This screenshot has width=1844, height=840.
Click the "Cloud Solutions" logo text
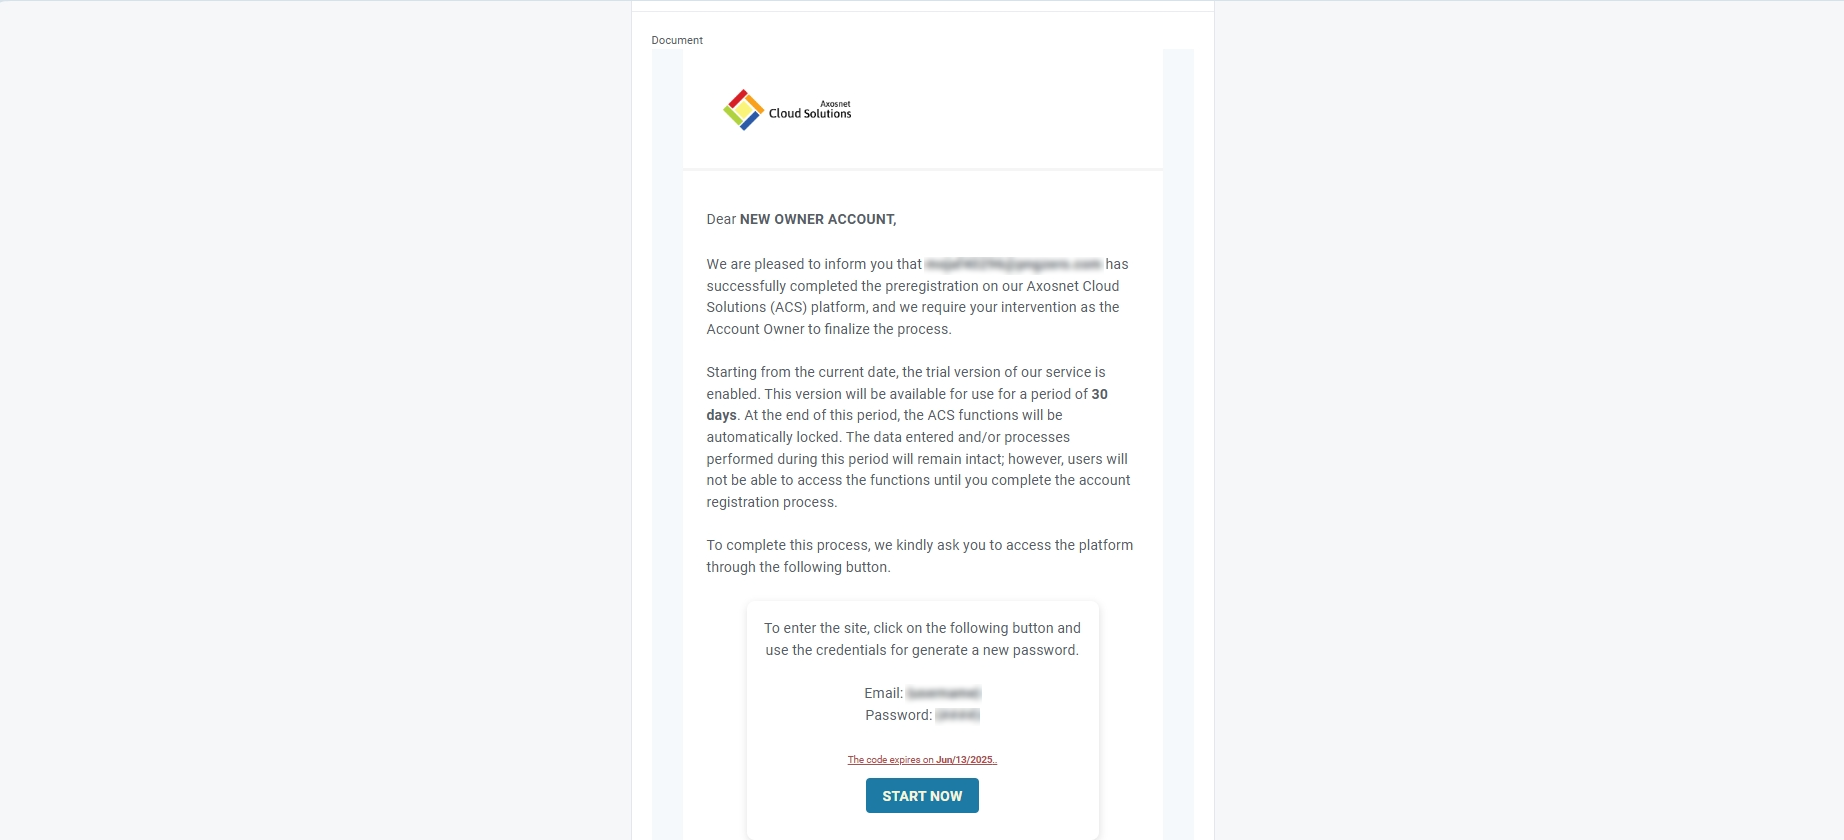pyautogui.click(x=810, y=114)
